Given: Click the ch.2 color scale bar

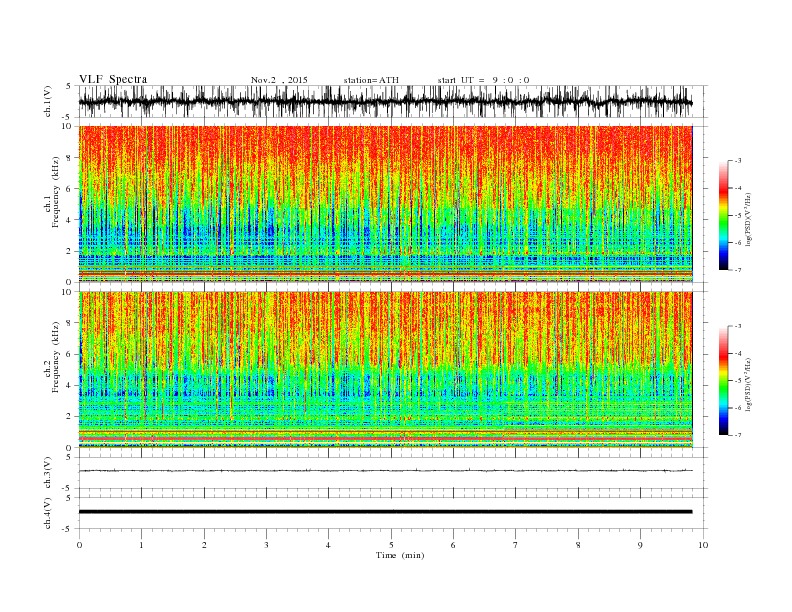Looking at the screenshot, I should [723, 380].
